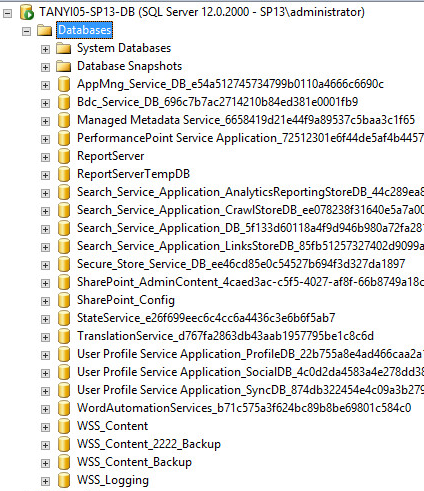The image size is (424, 491).
Task: Click the server icon for TANYI05-SP13-DB
Action: pos(27,12)
